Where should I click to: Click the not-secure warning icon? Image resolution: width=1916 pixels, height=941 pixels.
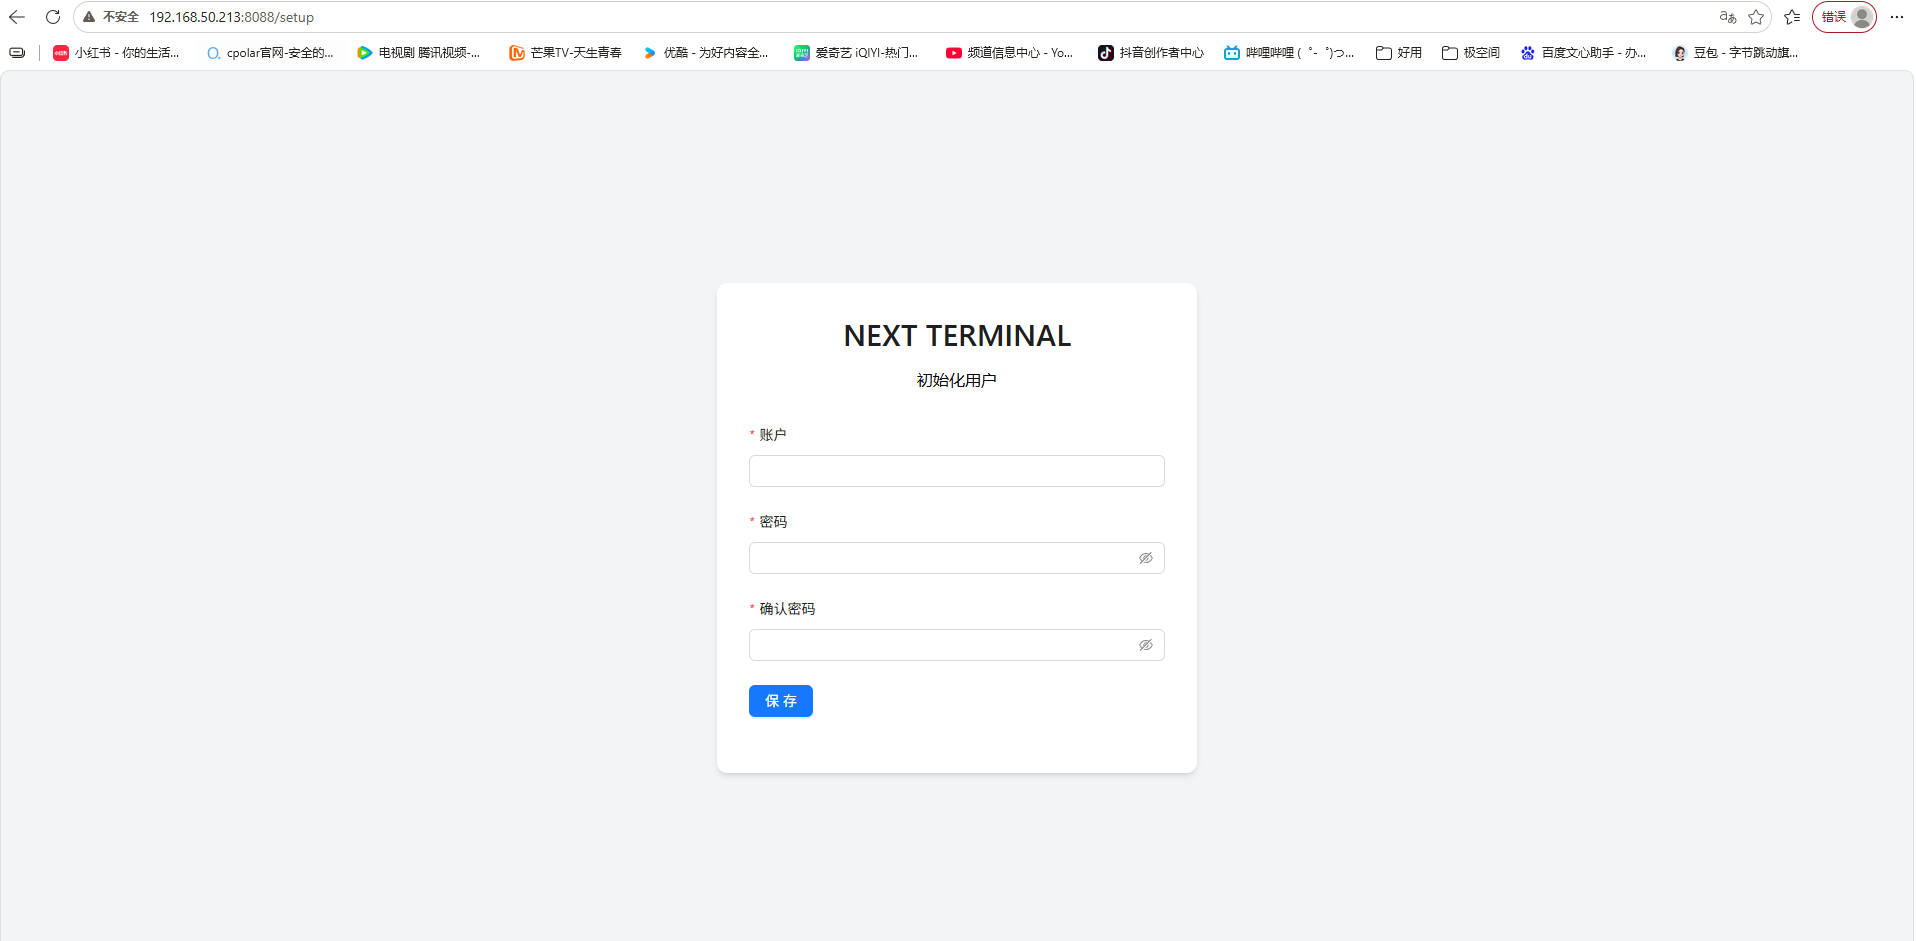point(89,17)
